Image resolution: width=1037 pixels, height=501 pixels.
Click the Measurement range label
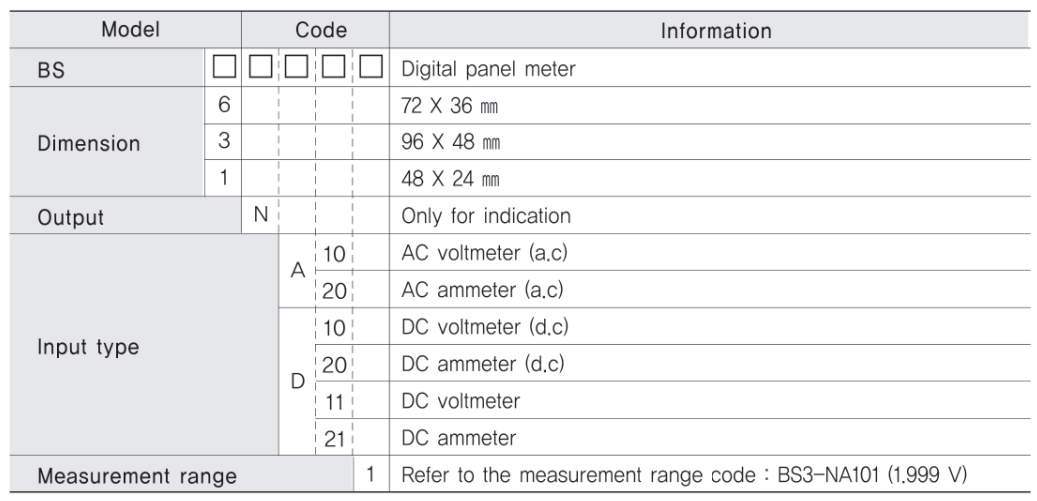[137, 476]
